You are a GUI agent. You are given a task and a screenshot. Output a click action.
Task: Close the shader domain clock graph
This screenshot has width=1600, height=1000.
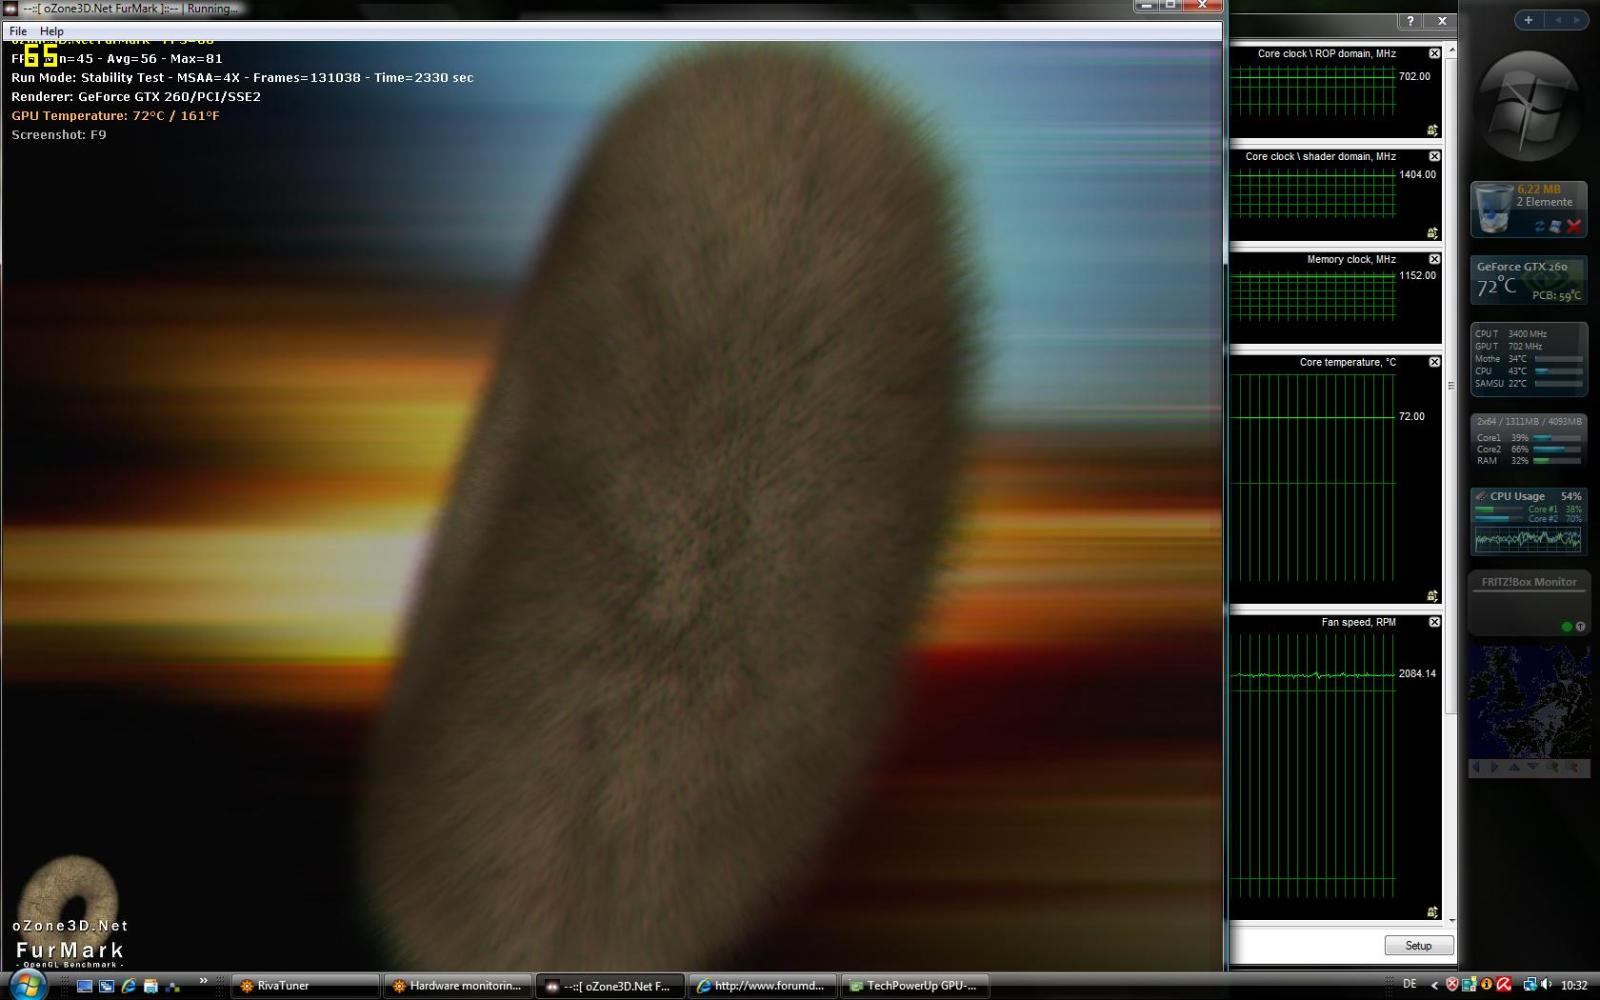click(1434, 157)
